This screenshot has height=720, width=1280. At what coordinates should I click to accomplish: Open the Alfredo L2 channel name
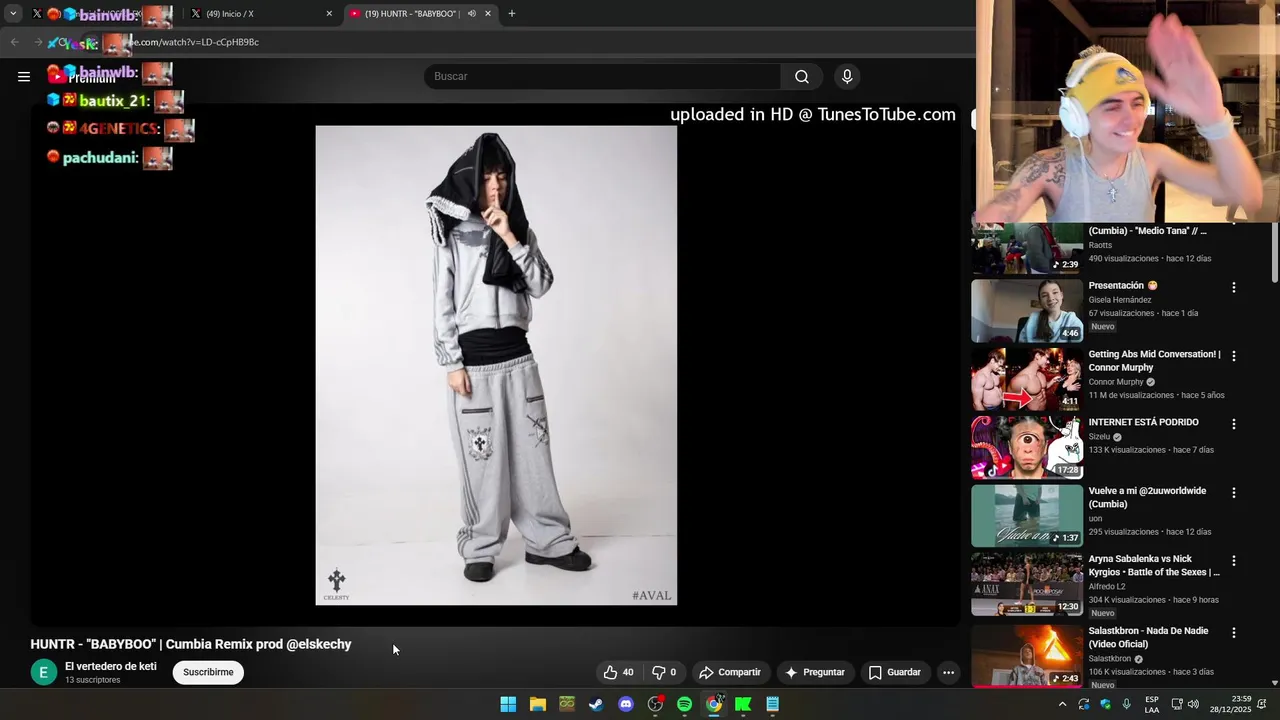tap(1109, 586)
